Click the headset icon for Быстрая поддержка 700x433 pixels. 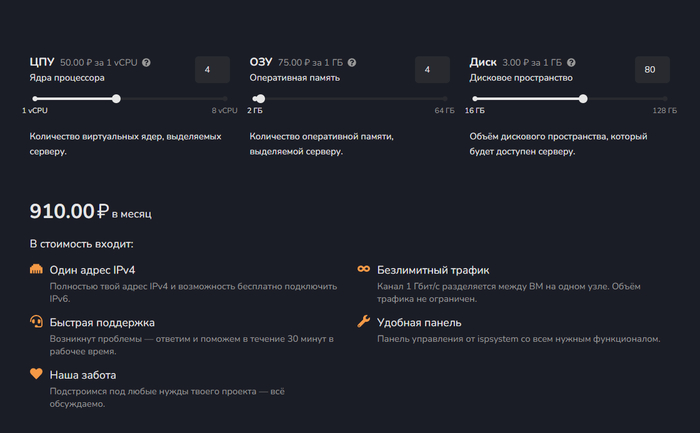[37, 322]
